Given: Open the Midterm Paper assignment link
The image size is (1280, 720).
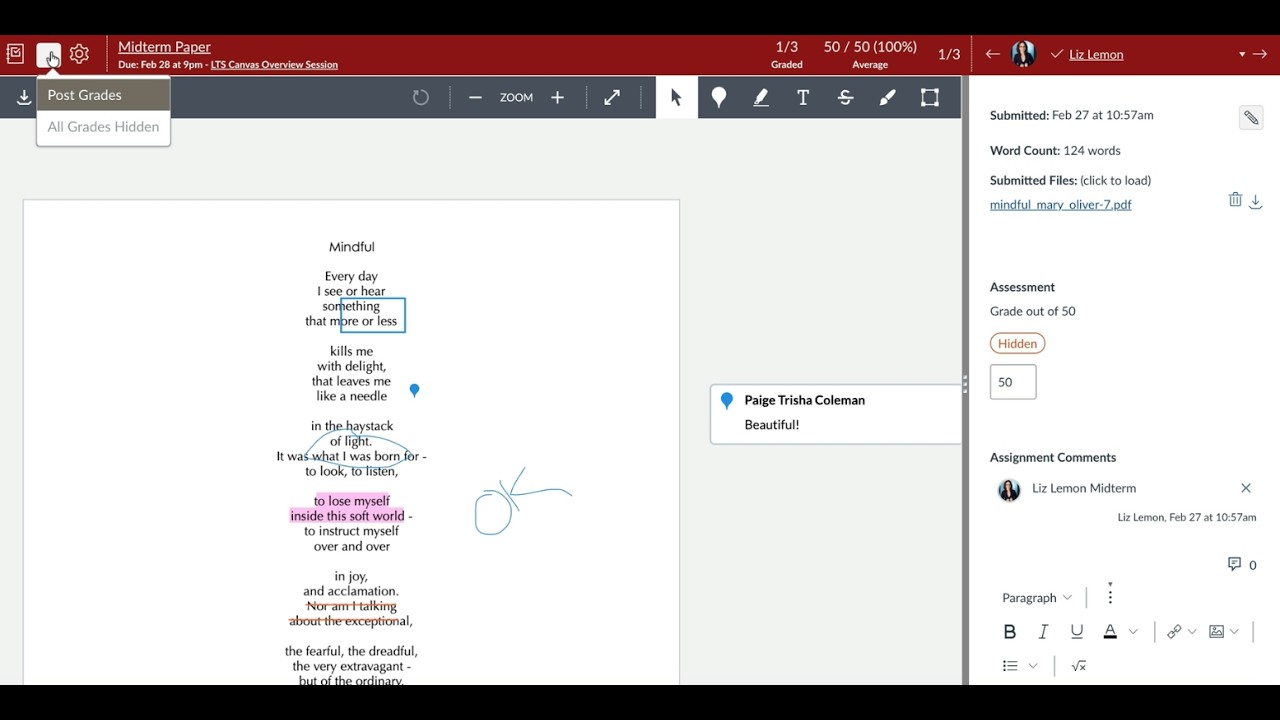Looking at the screenshot, I should click(164, 47).
